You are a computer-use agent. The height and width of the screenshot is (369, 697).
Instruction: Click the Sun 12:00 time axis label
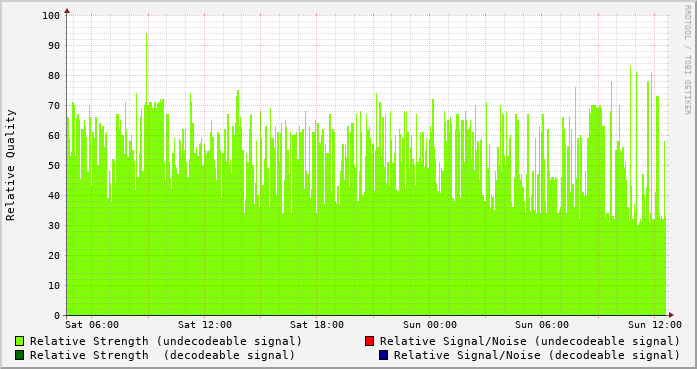click(655, 325)
